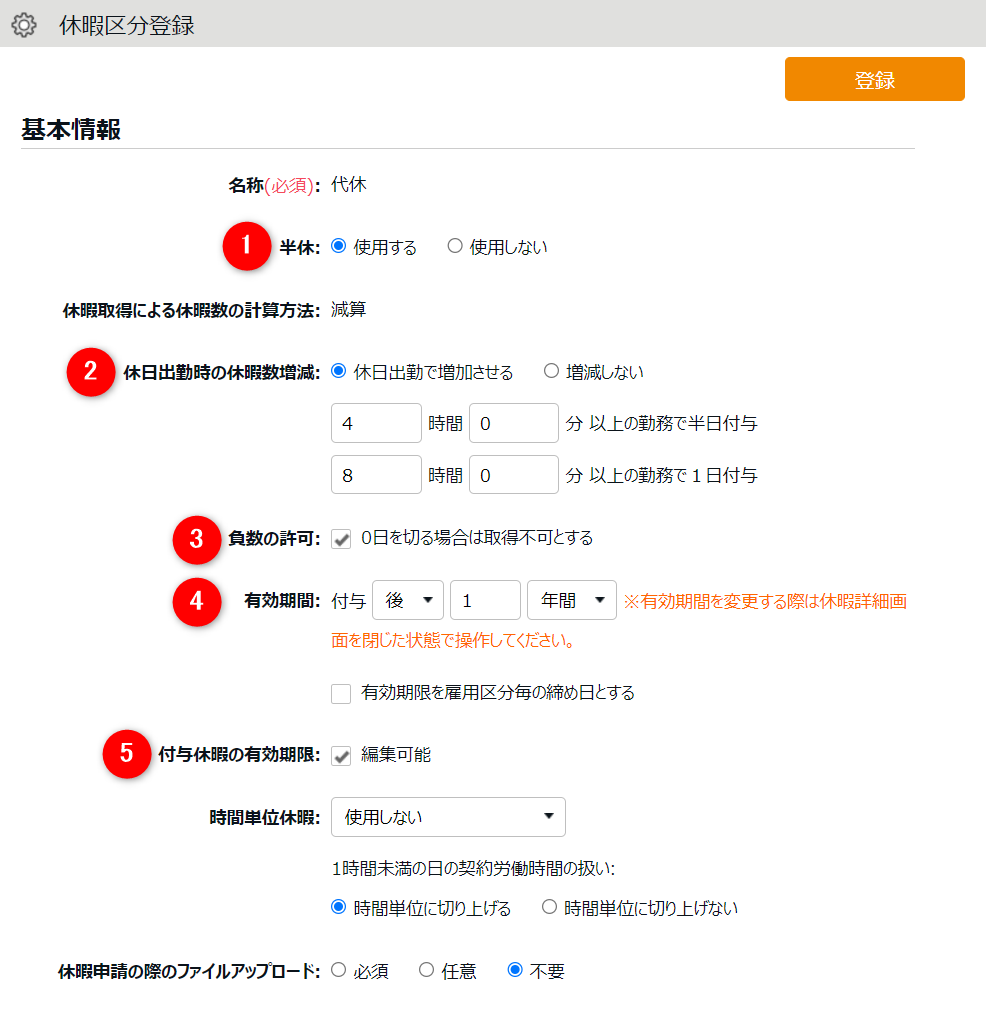The height and width of the screenshot is (1017, 986).
Task: Toggle 0日を切る場合は取得不可とする checkbox
Action: tap(342, 539)
